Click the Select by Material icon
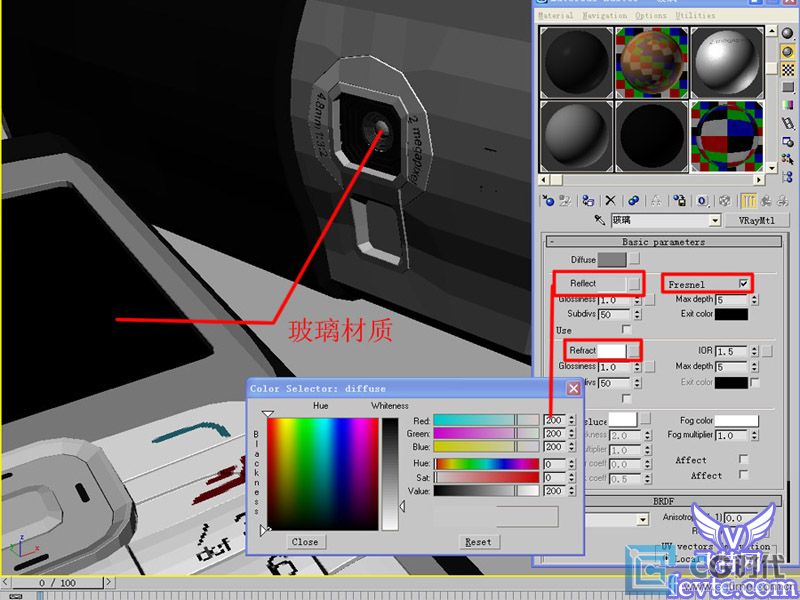The image size is (800, 600). 788,159
